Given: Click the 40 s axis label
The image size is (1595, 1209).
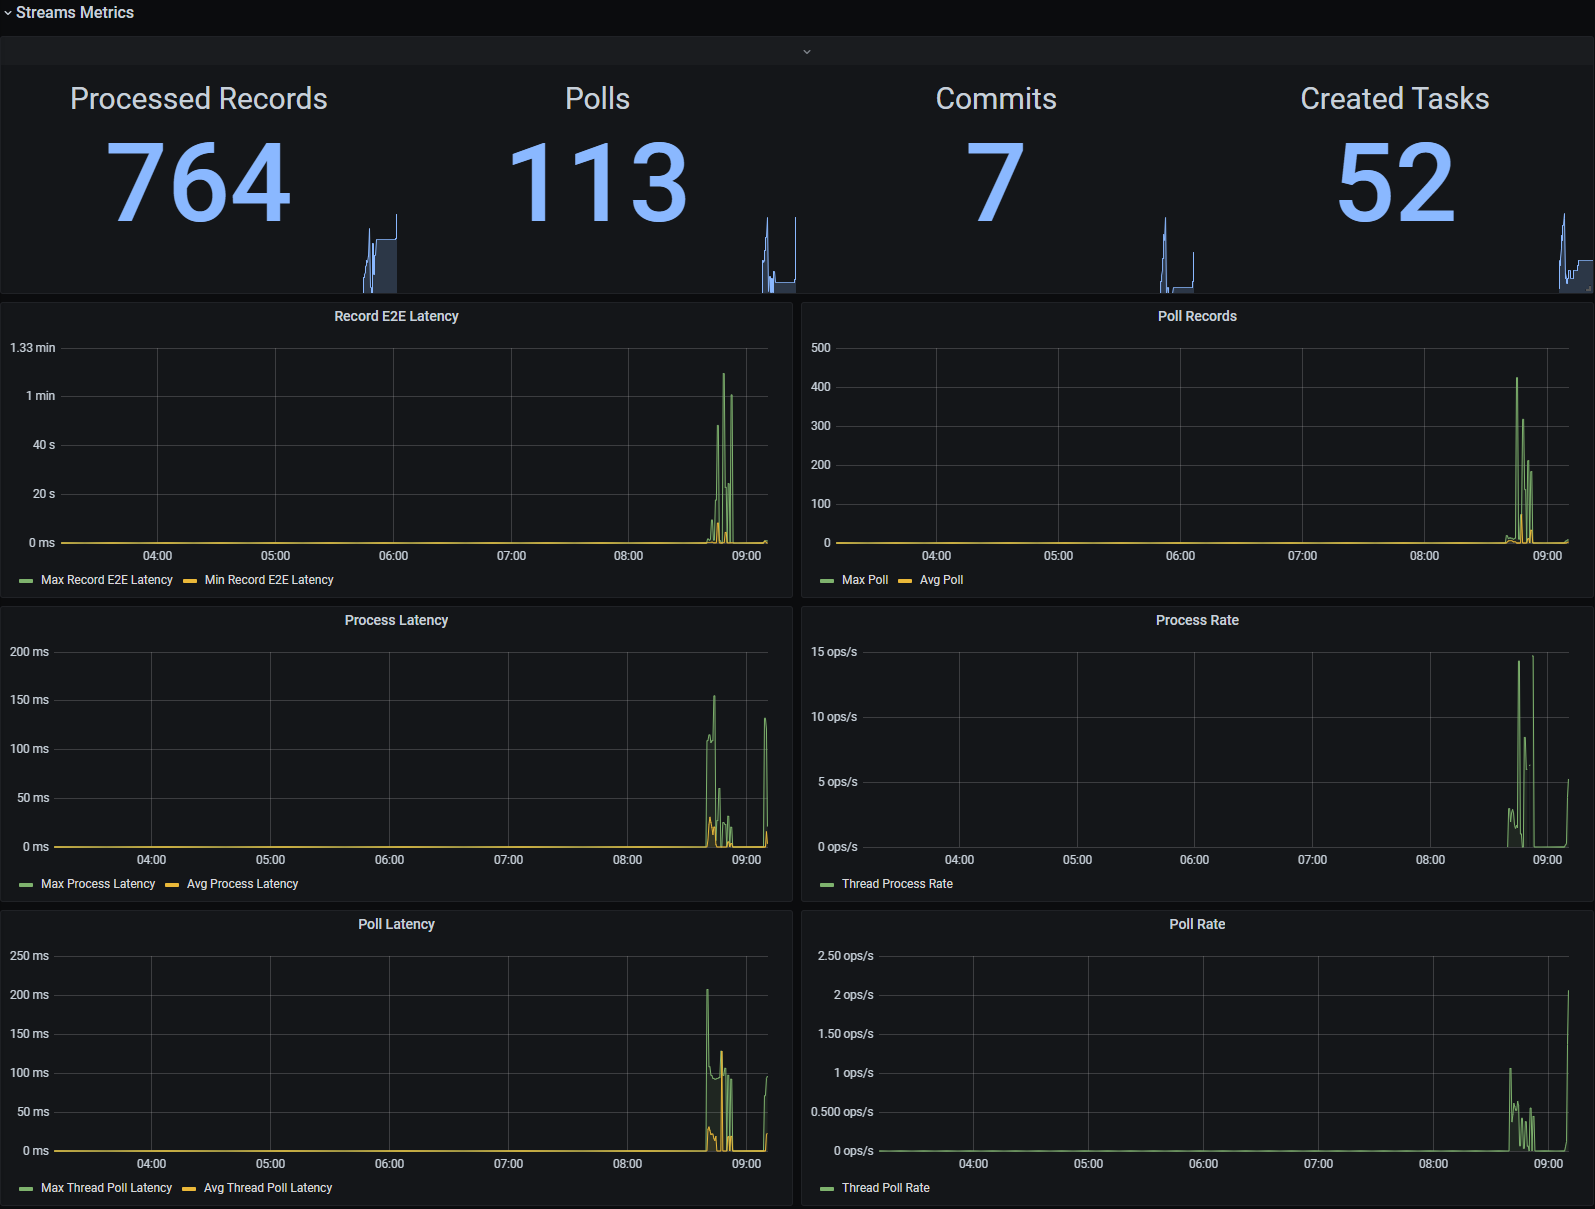Looking at the screenshot, I should tap(44, 445).
